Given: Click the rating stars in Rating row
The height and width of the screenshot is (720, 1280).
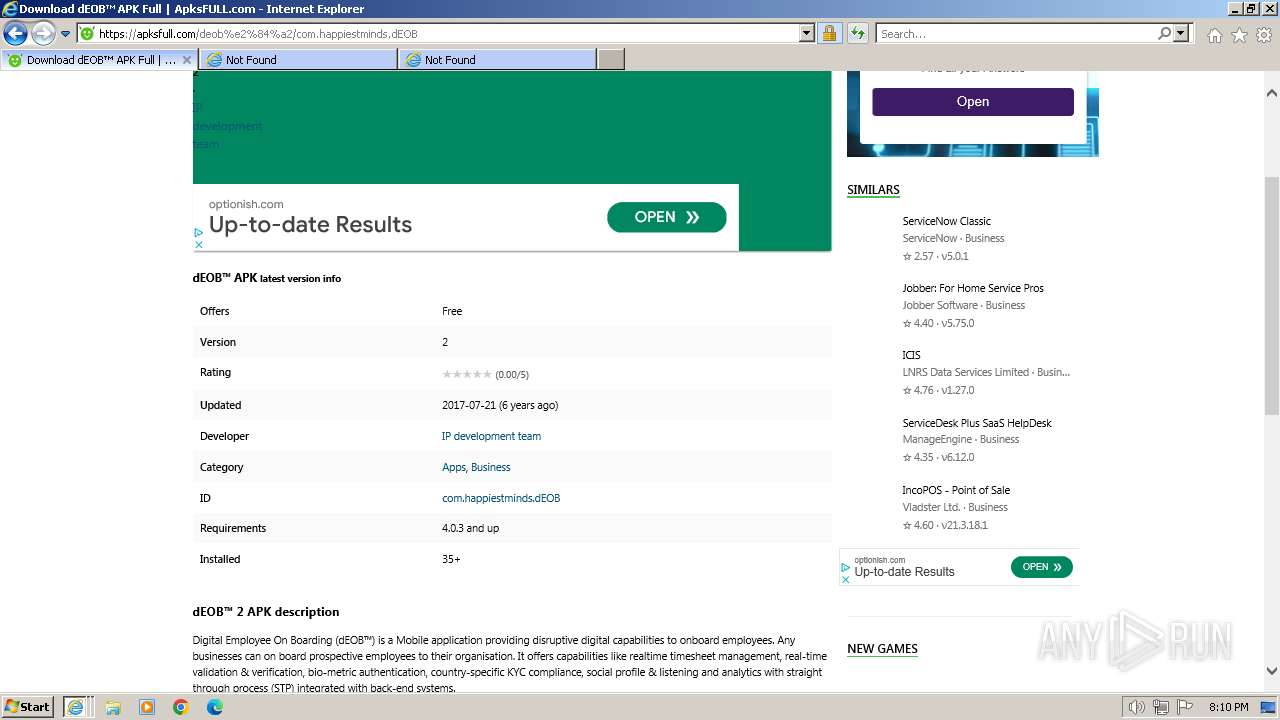Looking at the screenshot, I should point(467,374).
